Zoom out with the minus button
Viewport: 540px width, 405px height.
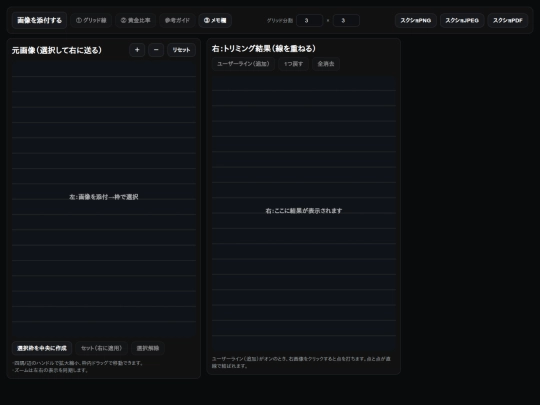coord(156,50)
